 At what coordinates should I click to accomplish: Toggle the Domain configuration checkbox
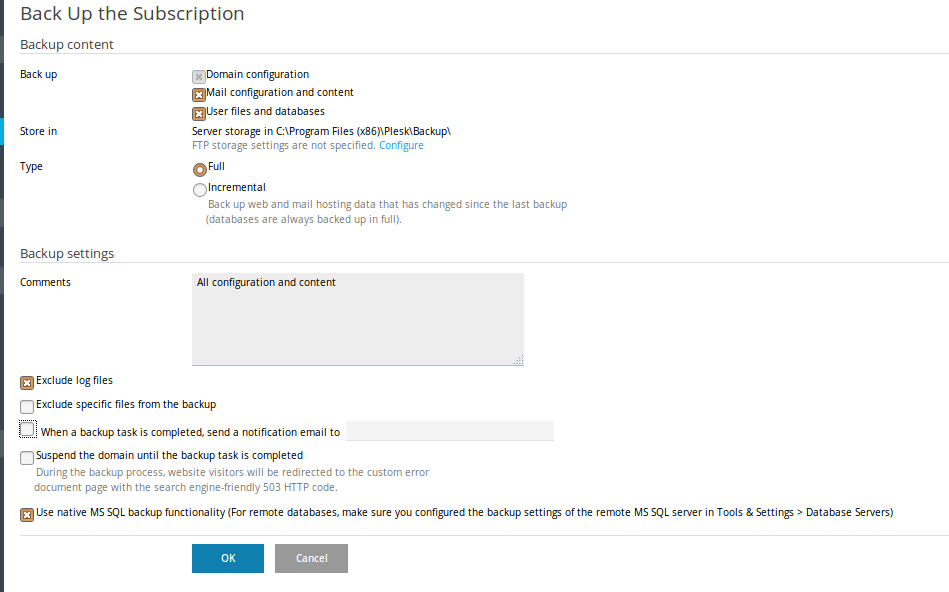pos(199,77)
